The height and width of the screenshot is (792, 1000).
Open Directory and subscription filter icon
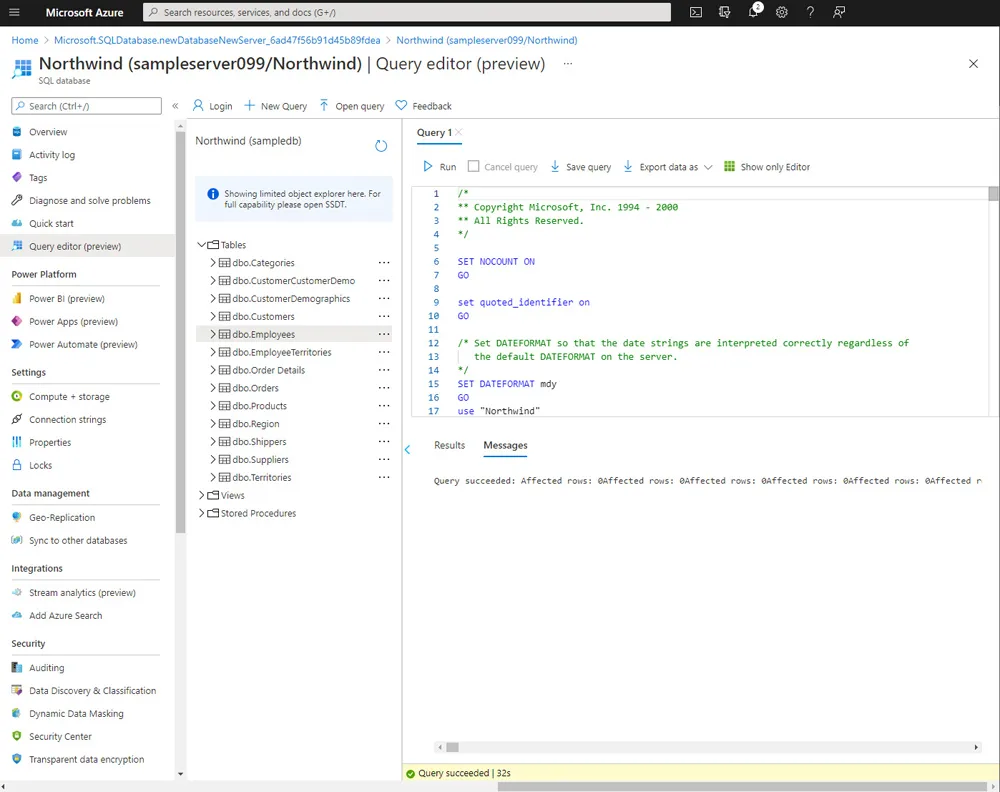pyautogui.click(x=724, y=12)
